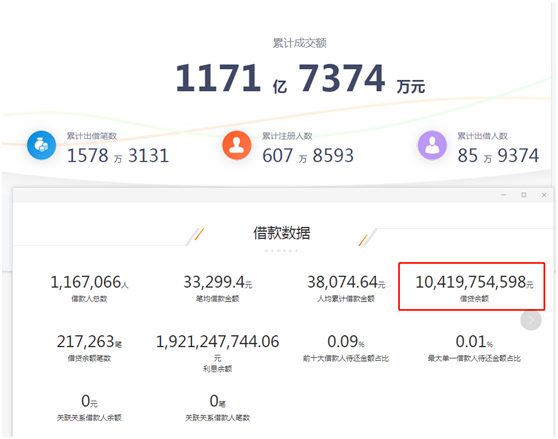
Task: Click the next arrow circle button
Action: (x=531, y=319)
